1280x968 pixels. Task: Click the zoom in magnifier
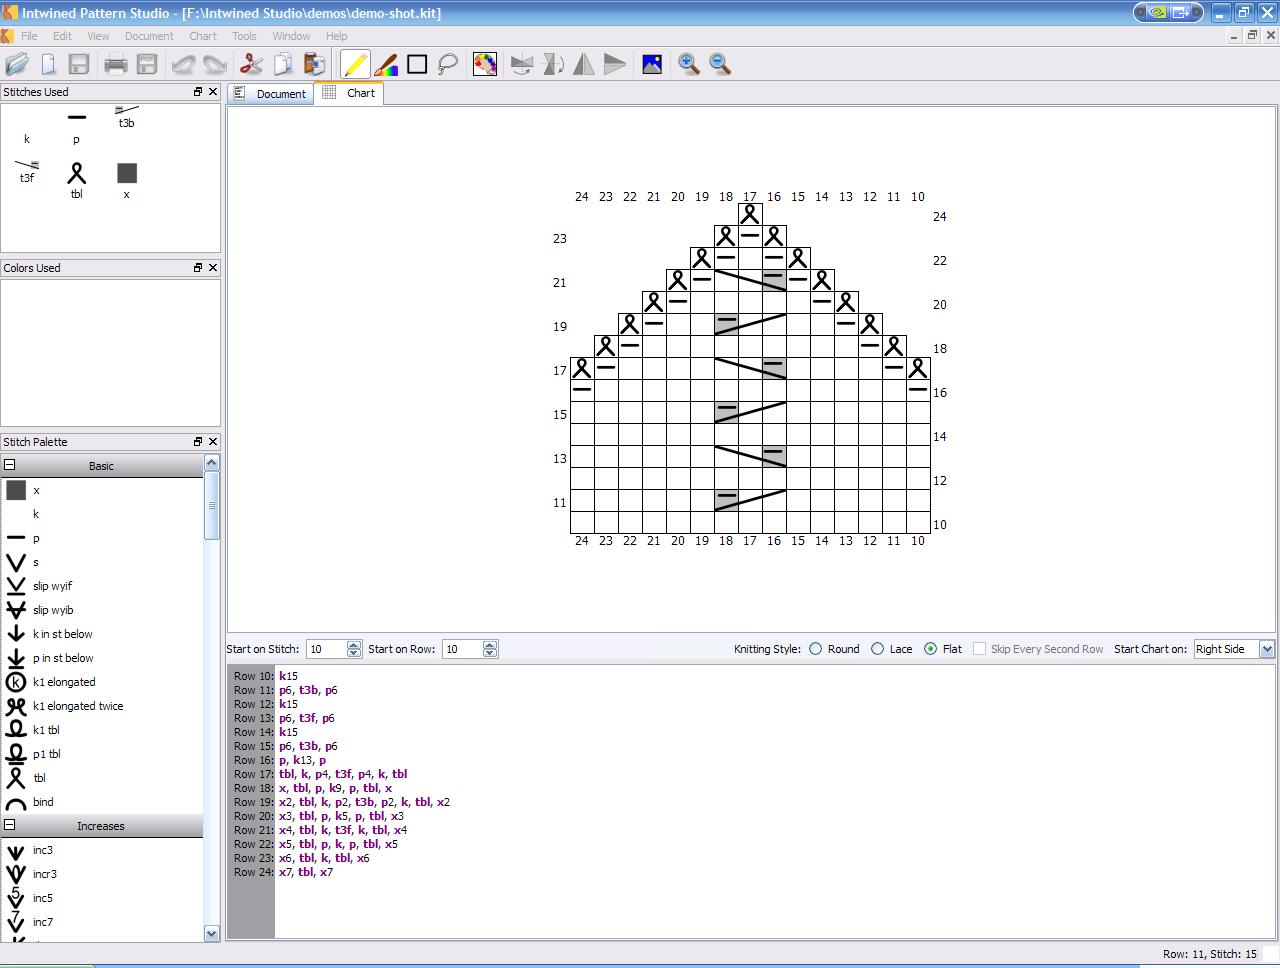point(689,65)
